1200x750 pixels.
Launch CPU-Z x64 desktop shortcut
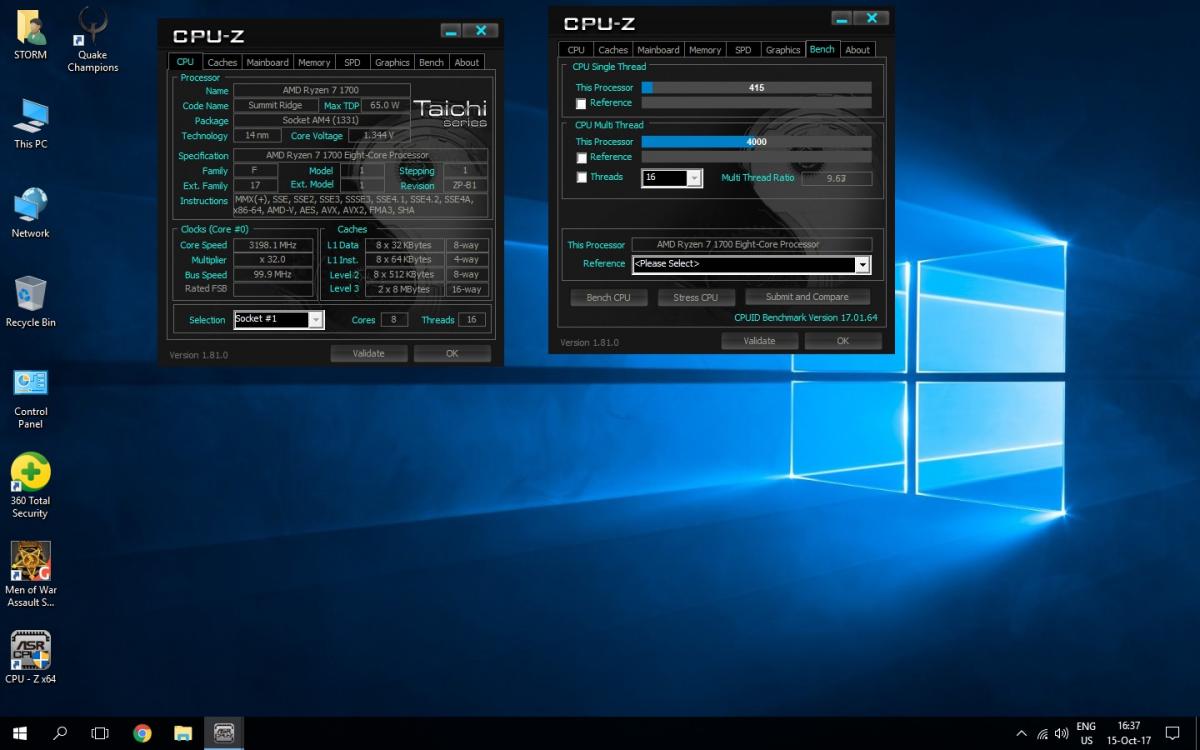pyautogui.click(x=30, y=657)
